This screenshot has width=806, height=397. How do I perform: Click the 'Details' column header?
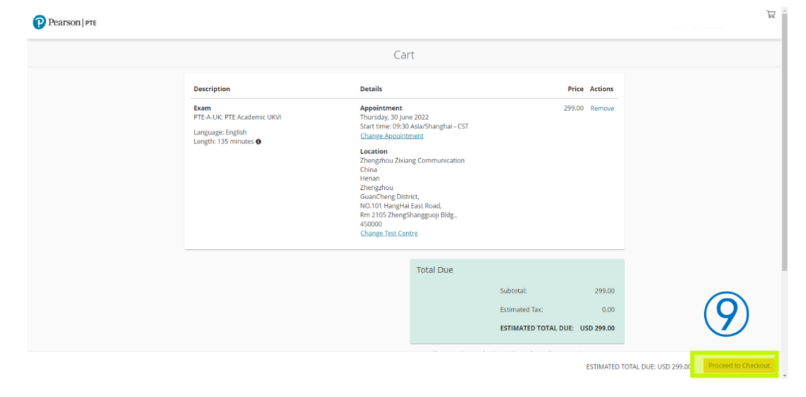click(371, 89)
